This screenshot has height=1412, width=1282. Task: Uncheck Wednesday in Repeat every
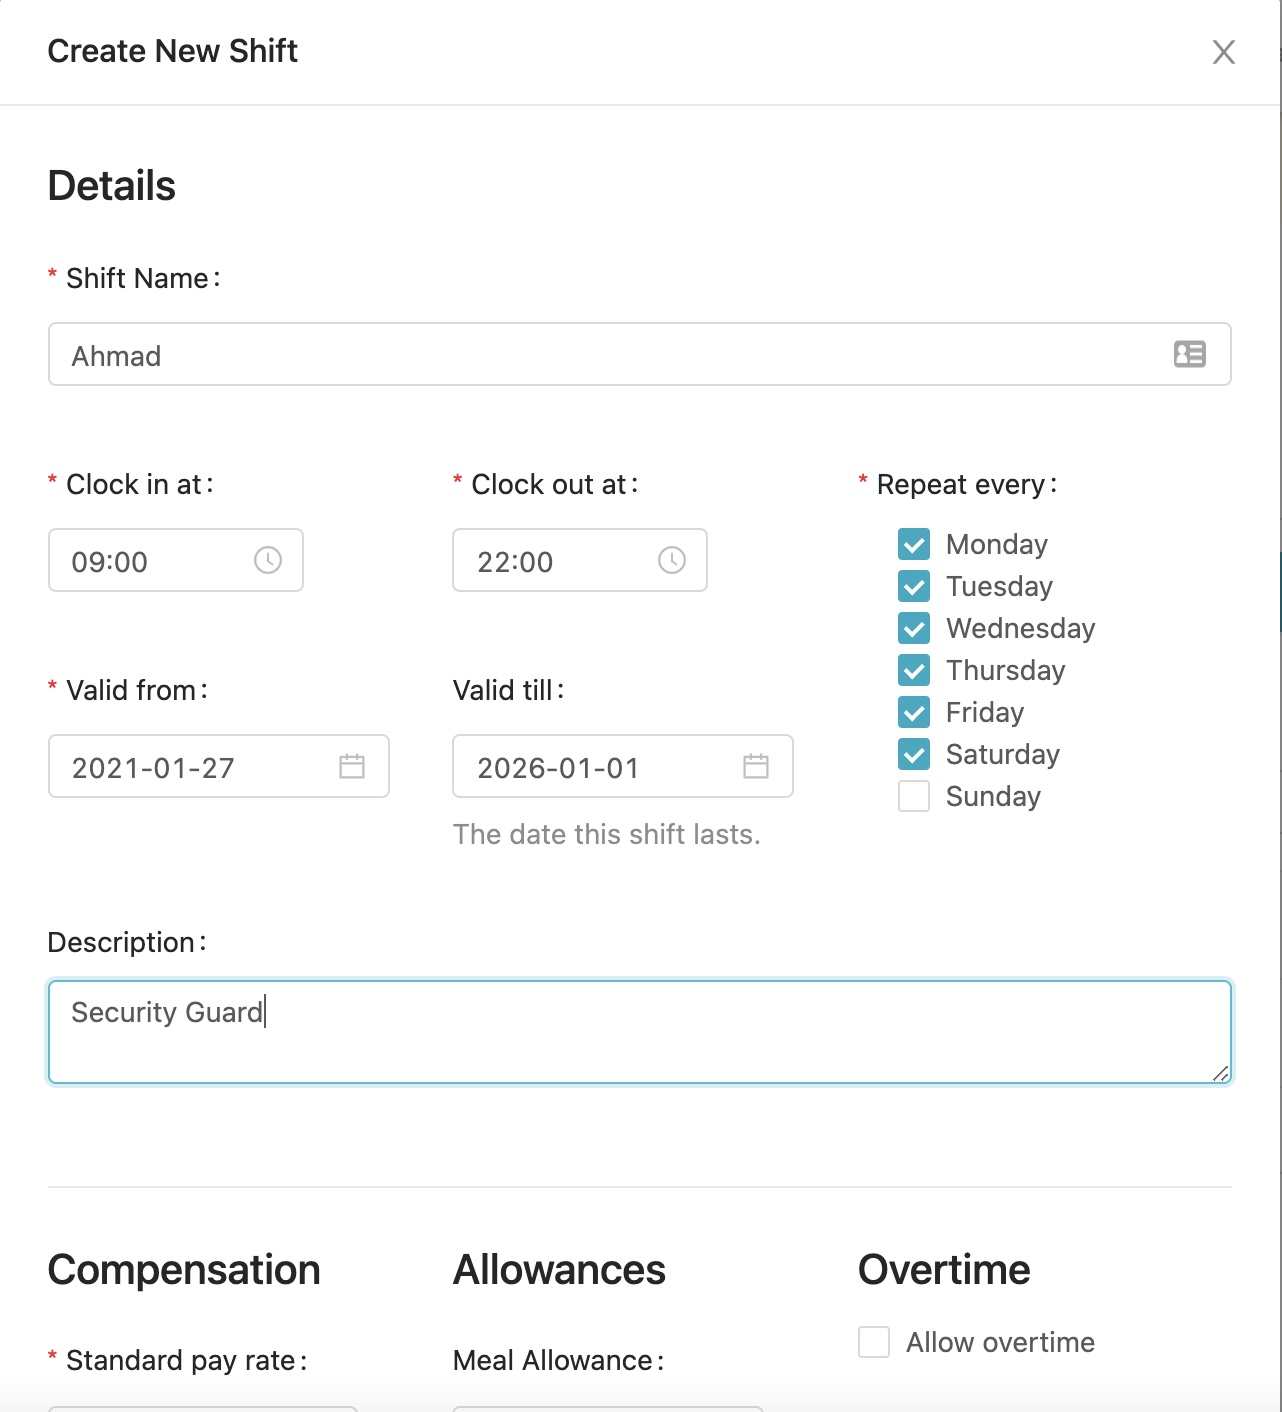pos(914,628)
